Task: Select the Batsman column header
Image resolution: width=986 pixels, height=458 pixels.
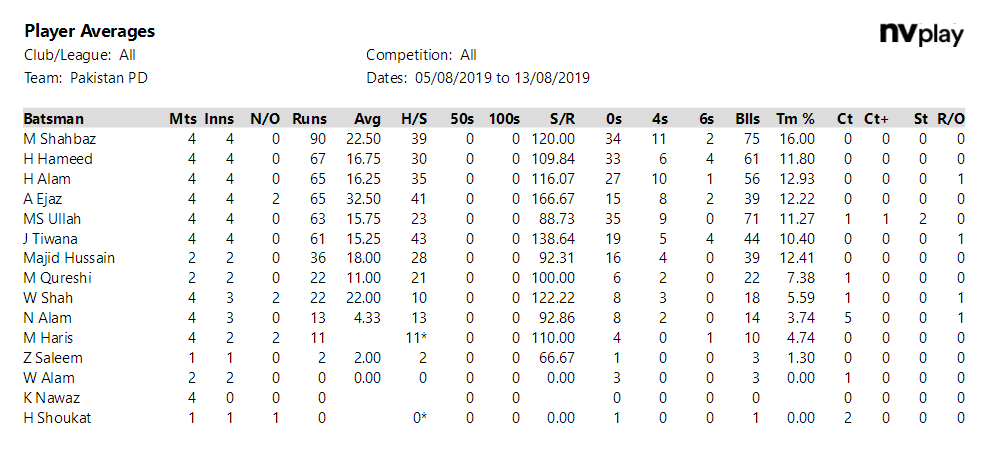Action: pyautogui.click(x=53, y=119)
